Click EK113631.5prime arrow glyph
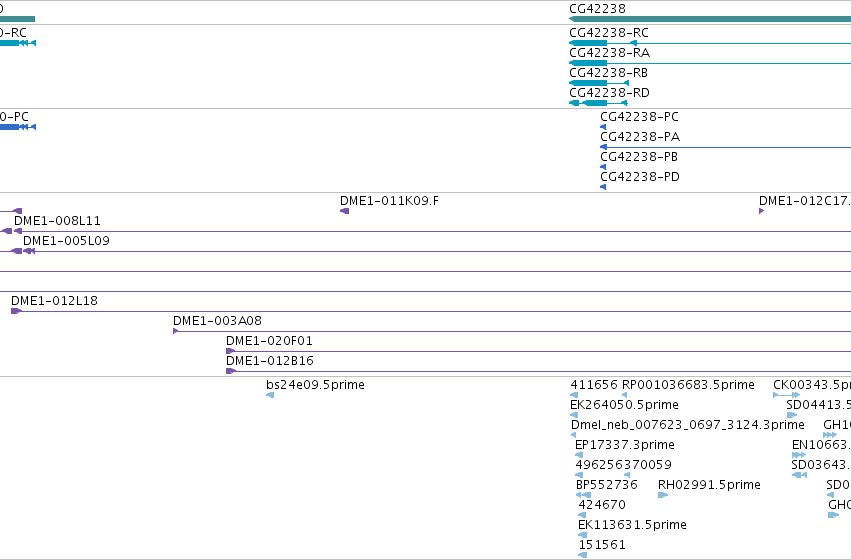 [583, 536]
